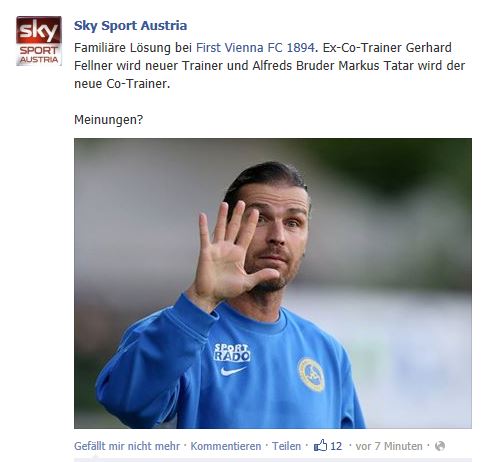The image size is (501, 462).
Task: Click the thumbs-up likes icon
Action: tap(320, 445)
